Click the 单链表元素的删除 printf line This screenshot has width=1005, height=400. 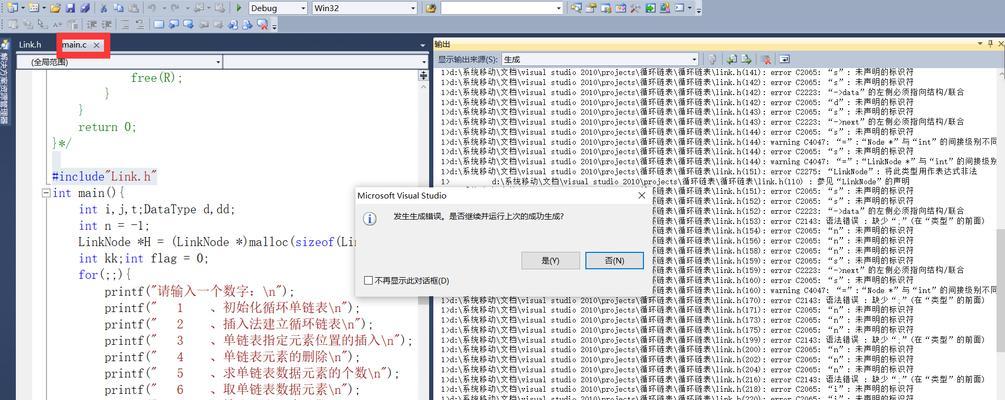(233, 357)
